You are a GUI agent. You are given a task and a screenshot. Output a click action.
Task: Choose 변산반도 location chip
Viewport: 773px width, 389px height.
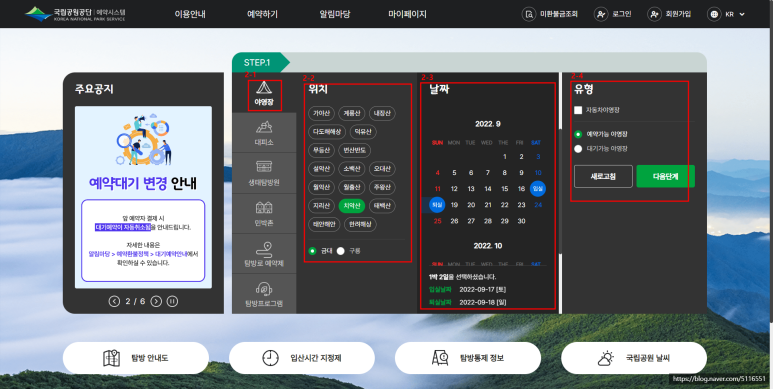[355, 150]
